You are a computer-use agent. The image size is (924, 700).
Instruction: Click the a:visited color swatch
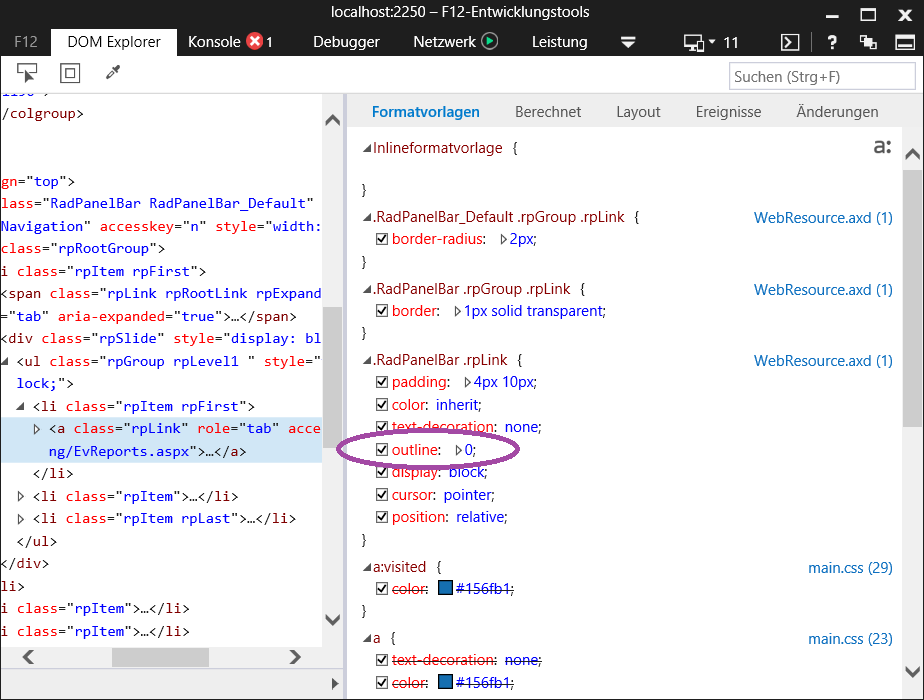445,589
